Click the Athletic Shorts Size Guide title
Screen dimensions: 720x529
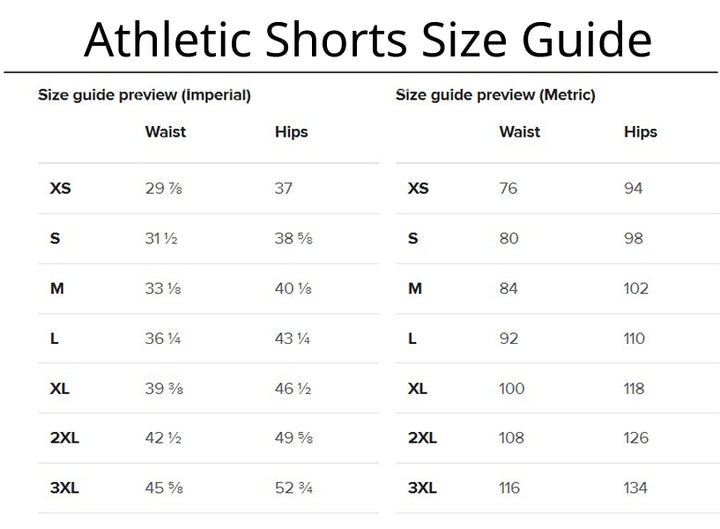pos(368,40)
